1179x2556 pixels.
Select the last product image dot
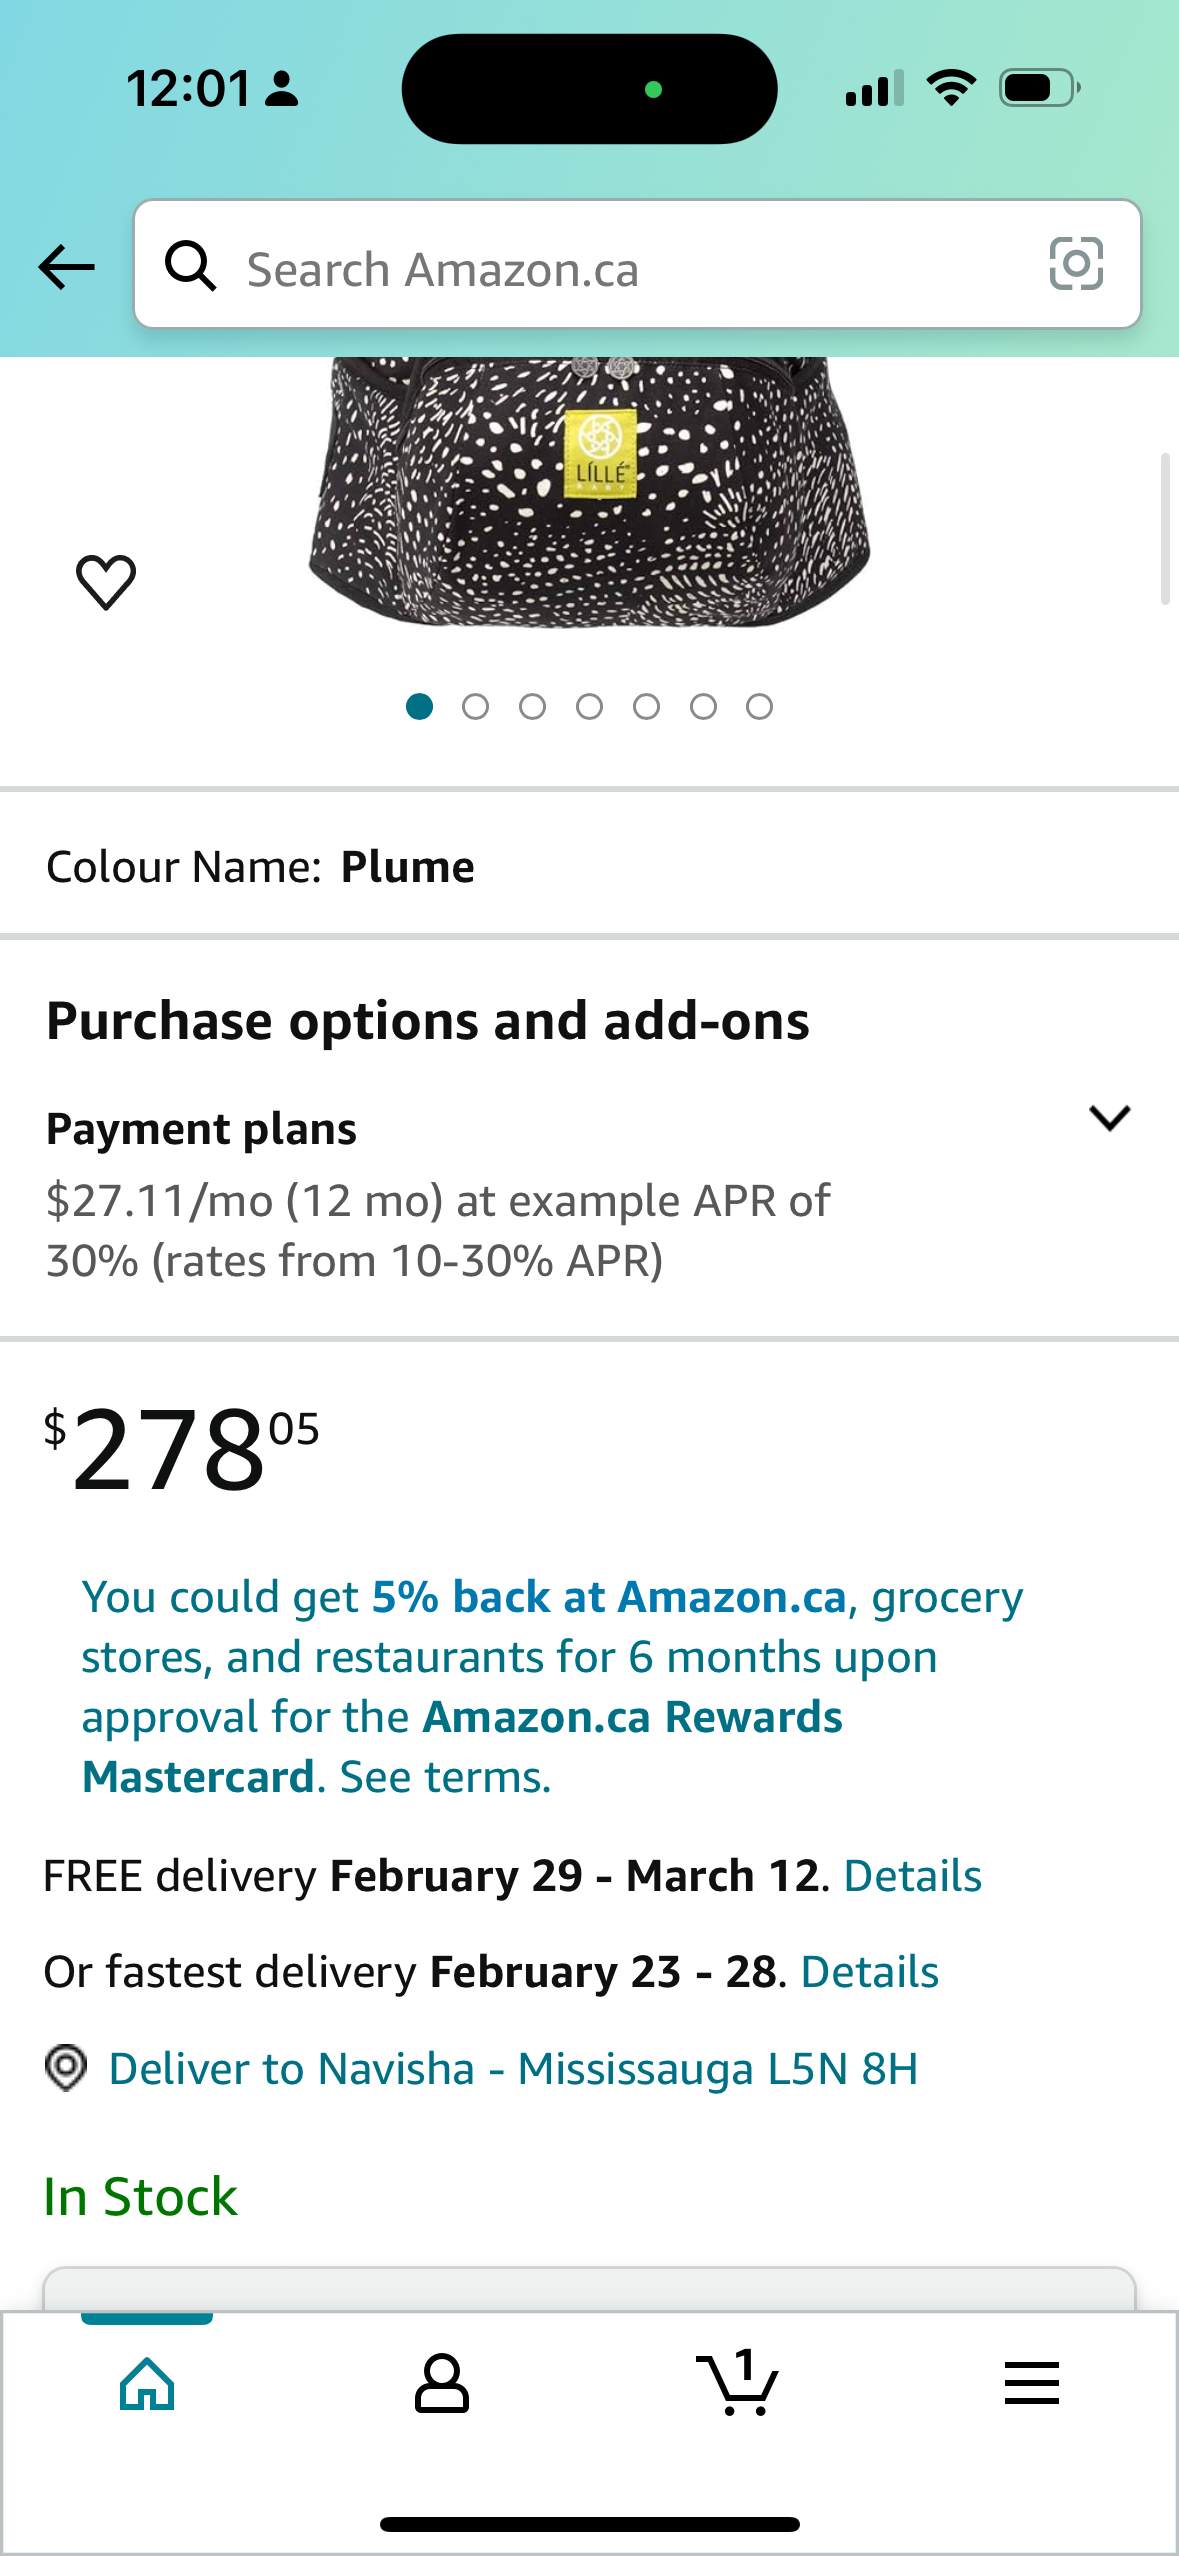pos(760,707)
